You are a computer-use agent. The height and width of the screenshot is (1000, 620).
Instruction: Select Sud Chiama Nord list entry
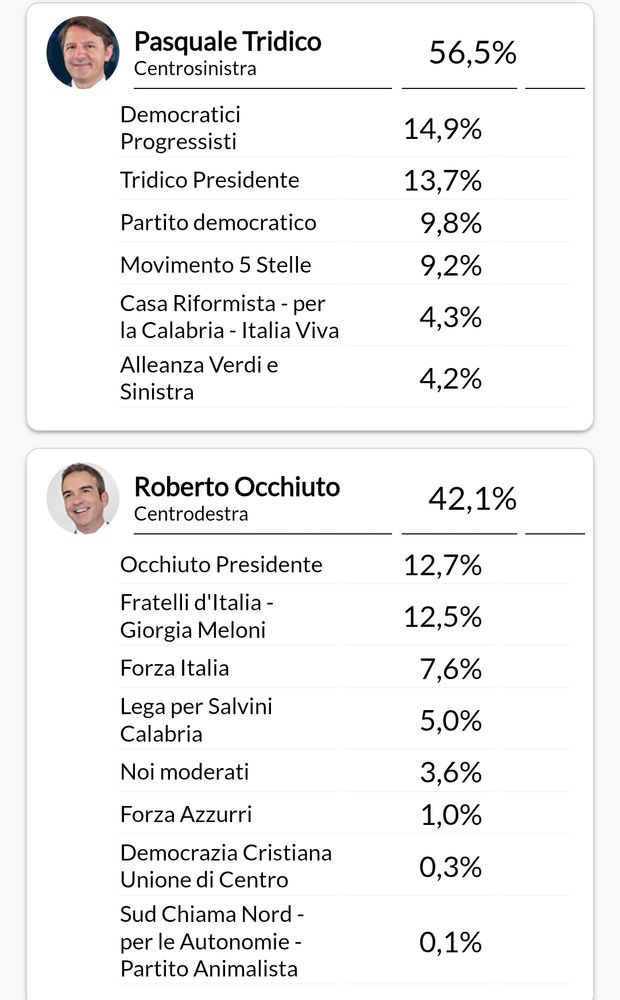pos(211,942)
